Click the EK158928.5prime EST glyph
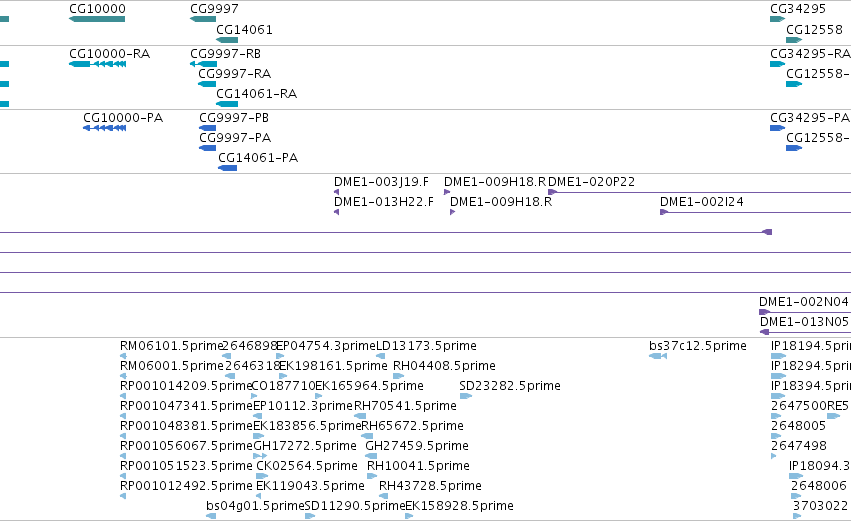The width and height of the screenshot is (851, 521). click(x=409, y=516)
